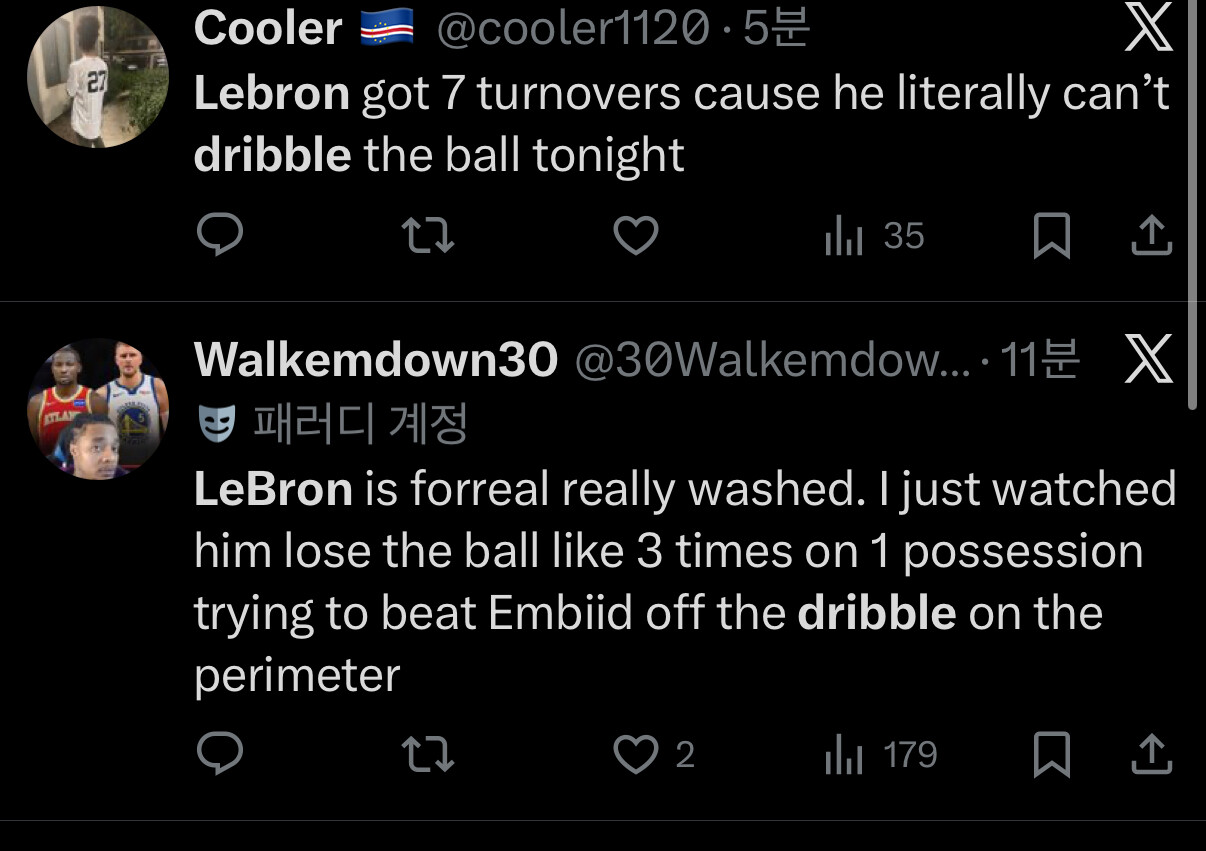Click the bold Lebron keyword in Cooler's tweet
The height and width of the screenshot is (851, 1206).
tap(271, 93)
